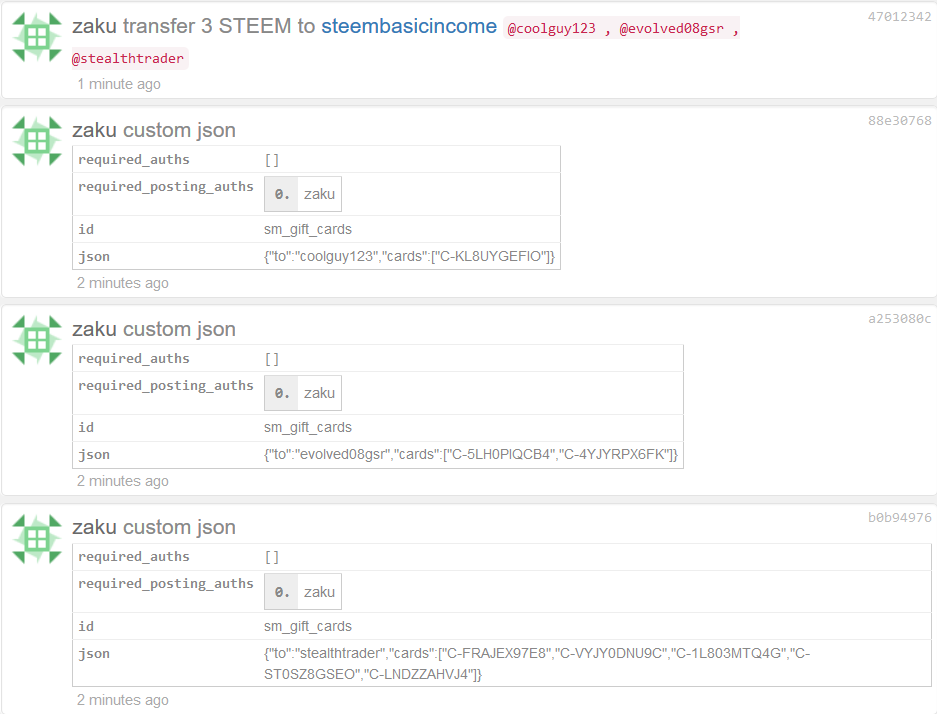
Task: Open transaction hash 88e30768
Action: pos(899,121)
